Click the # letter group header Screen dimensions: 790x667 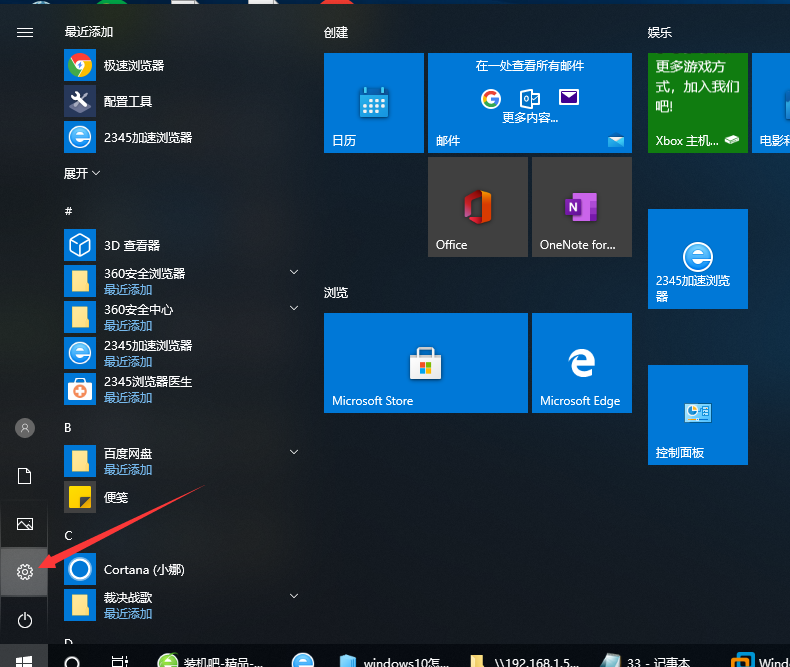pyautogui.click(x=69, y=211)
